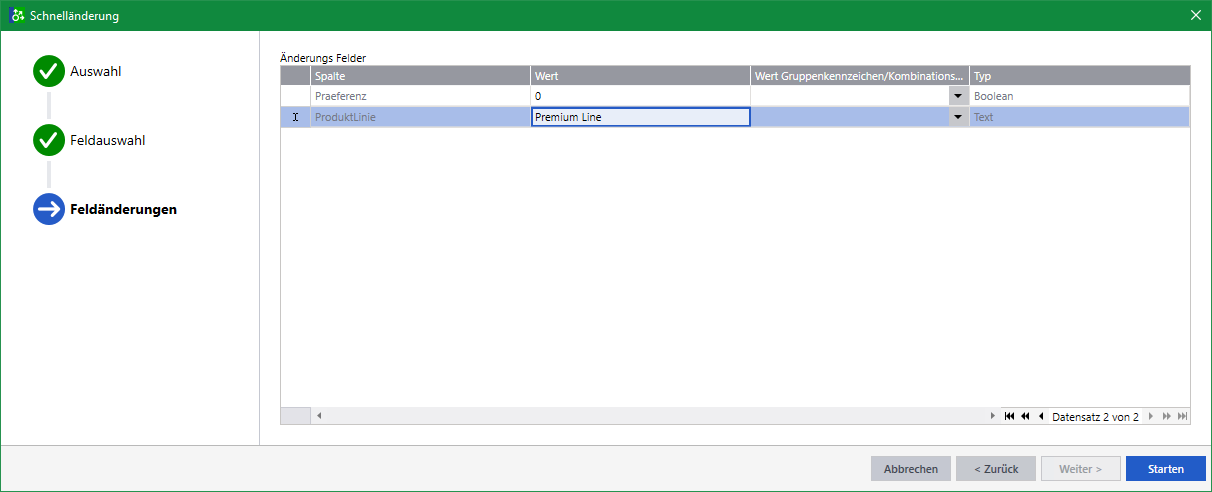Click the Schnelländerung app icon in title bar
Viewport: 1212px width, 492px height.
pos(17,15)
